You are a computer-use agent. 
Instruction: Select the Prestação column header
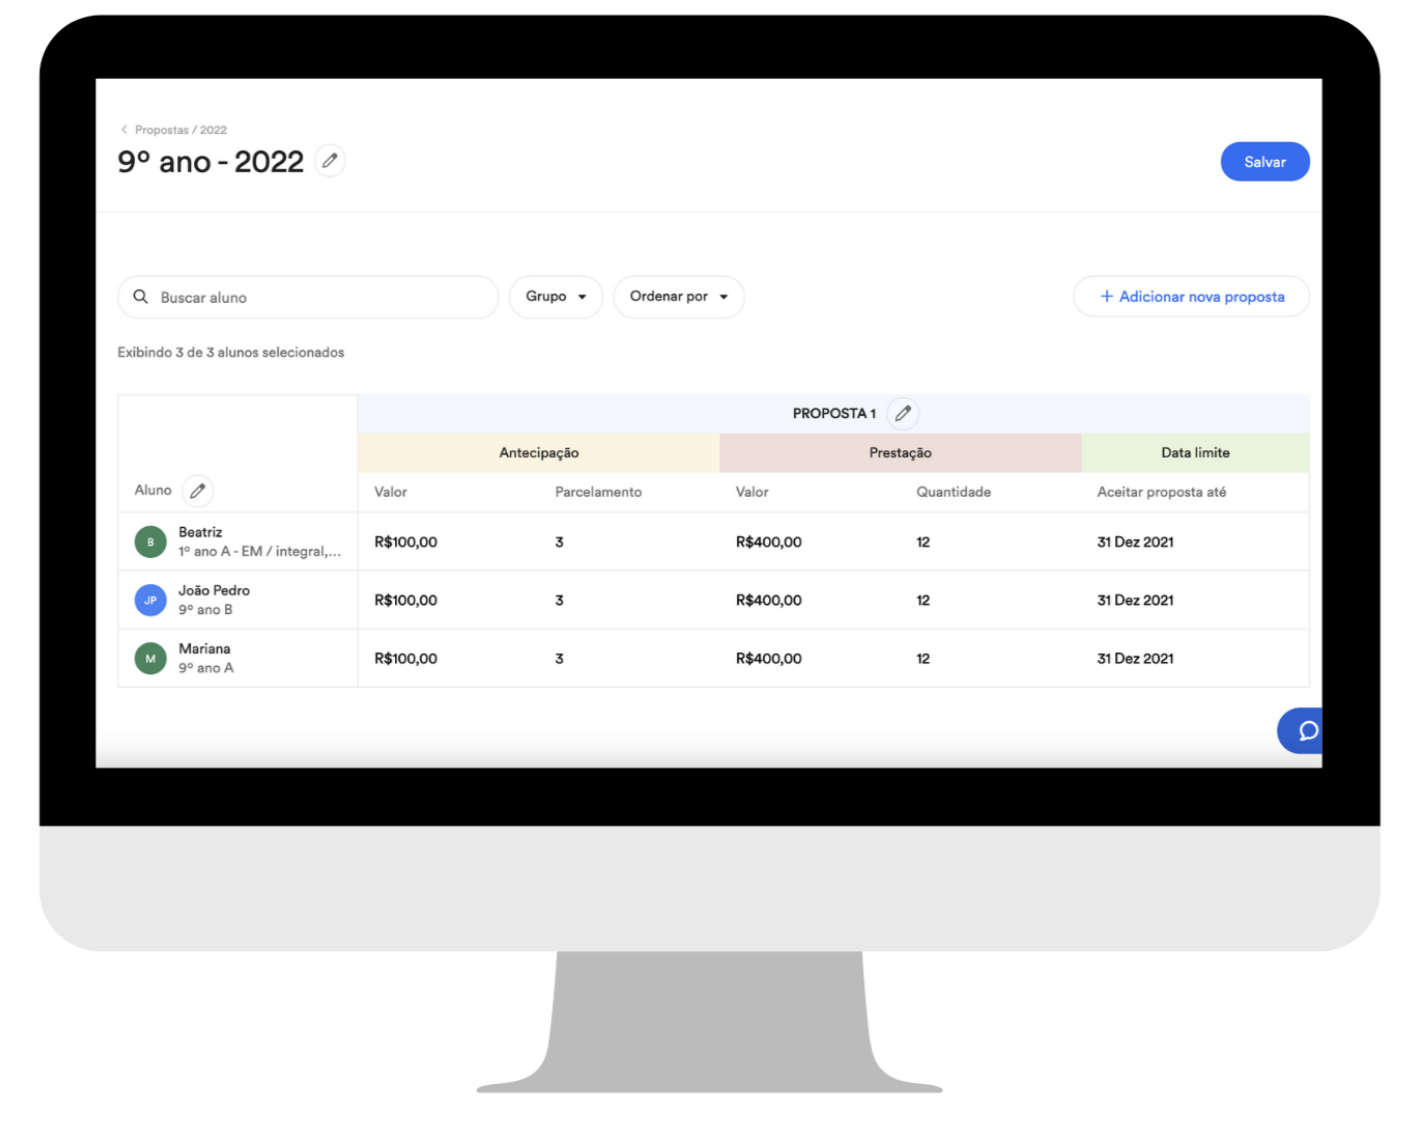coord(900,453)
